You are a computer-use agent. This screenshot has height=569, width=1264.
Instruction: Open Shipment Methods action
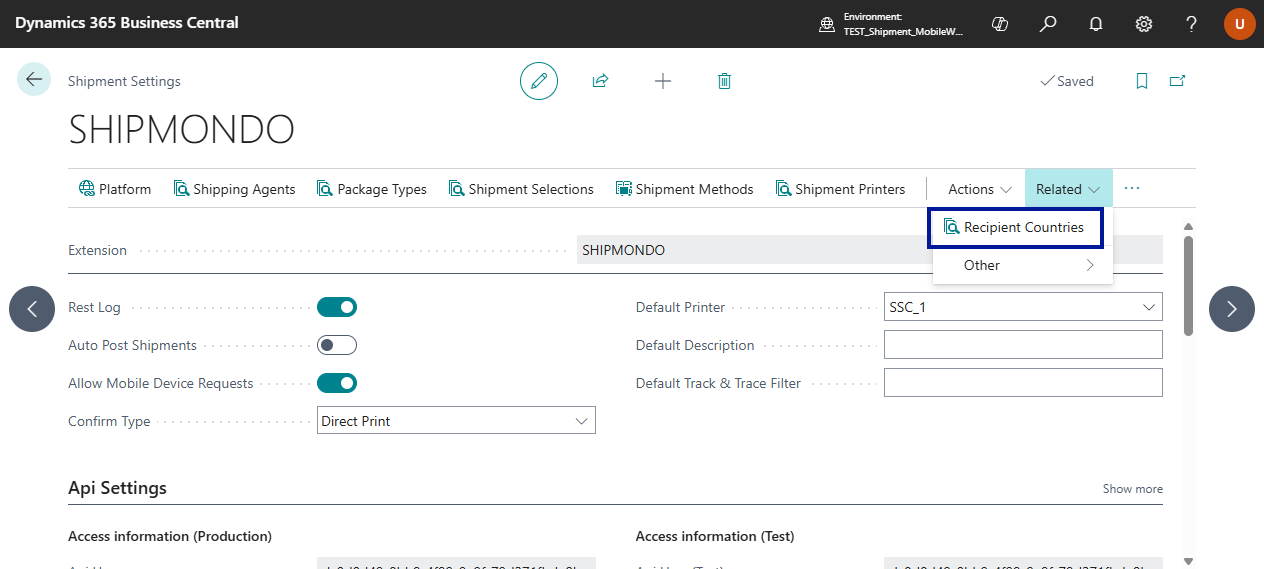(685, 189)
